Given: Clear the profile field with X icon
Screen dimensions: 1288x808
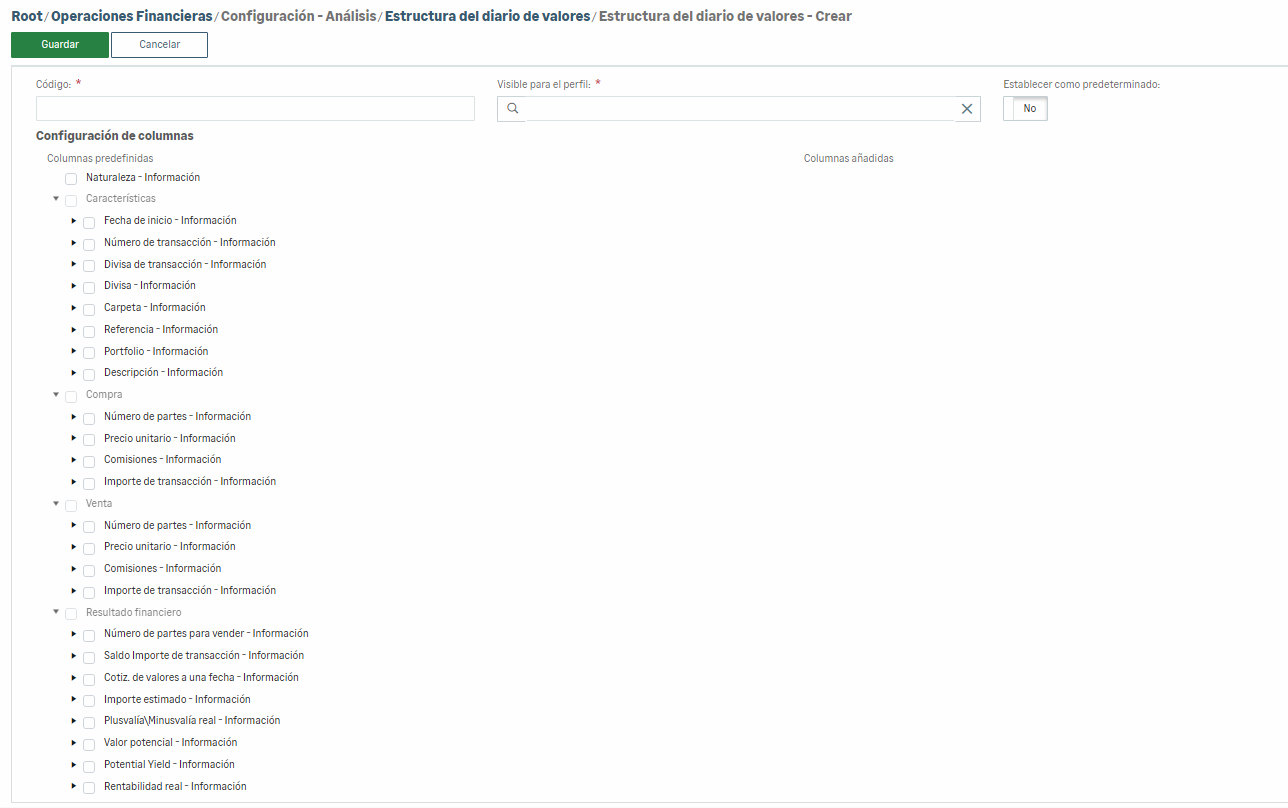Looking at the screenshot, I should click(966, 109).
